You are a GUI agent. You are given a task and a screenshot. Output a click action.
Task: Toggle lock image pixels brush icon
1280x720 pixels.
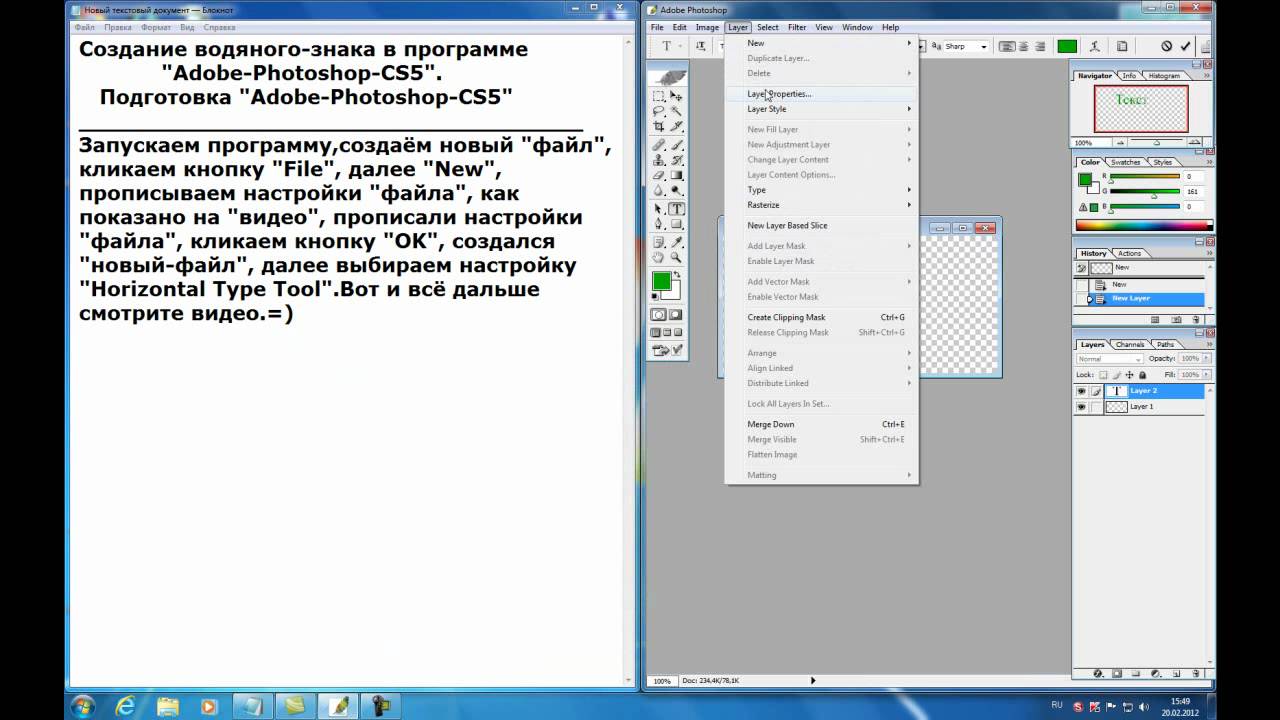[1116, 375]
